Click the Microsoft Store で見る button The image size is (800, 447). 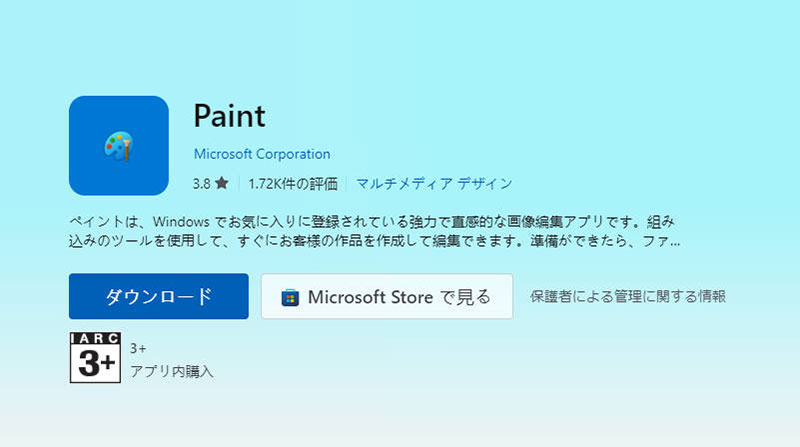pos(387,296)
